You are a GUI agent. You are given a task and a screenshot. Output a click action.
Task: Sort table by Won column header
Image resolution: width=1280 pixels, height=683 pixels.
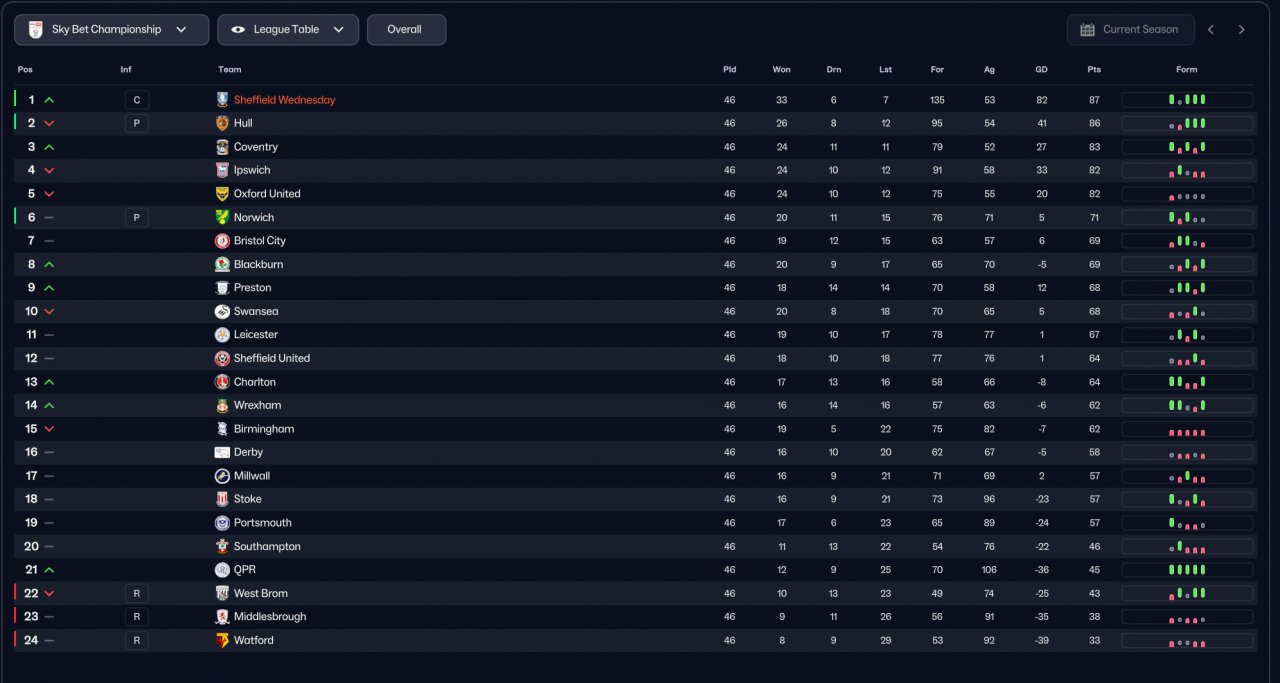pos(782,70)
